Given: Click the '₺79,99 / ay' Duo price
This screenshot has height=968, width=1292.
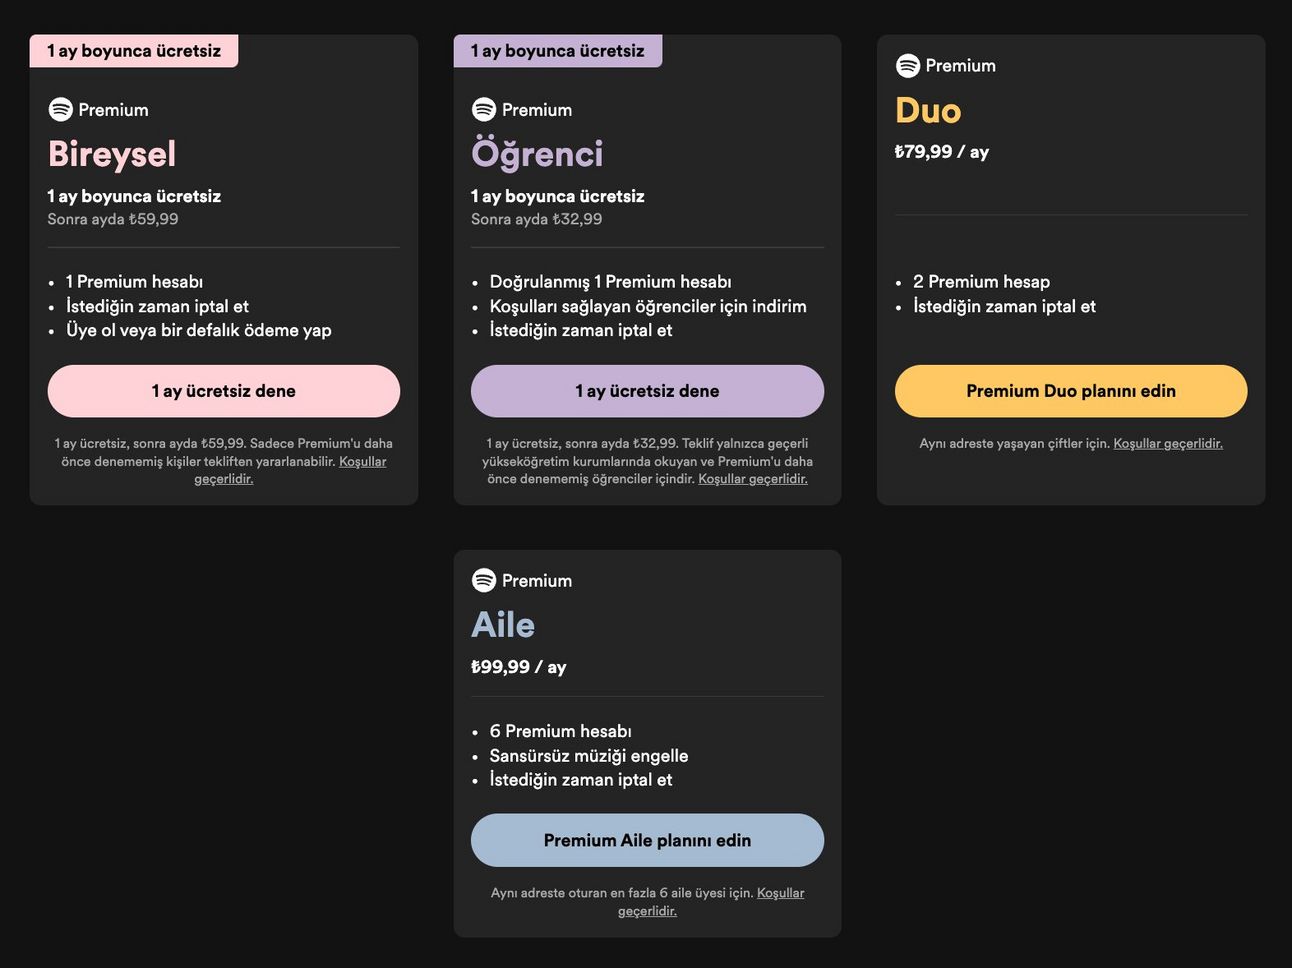Looking at the screenshot, I should [942, 152].
